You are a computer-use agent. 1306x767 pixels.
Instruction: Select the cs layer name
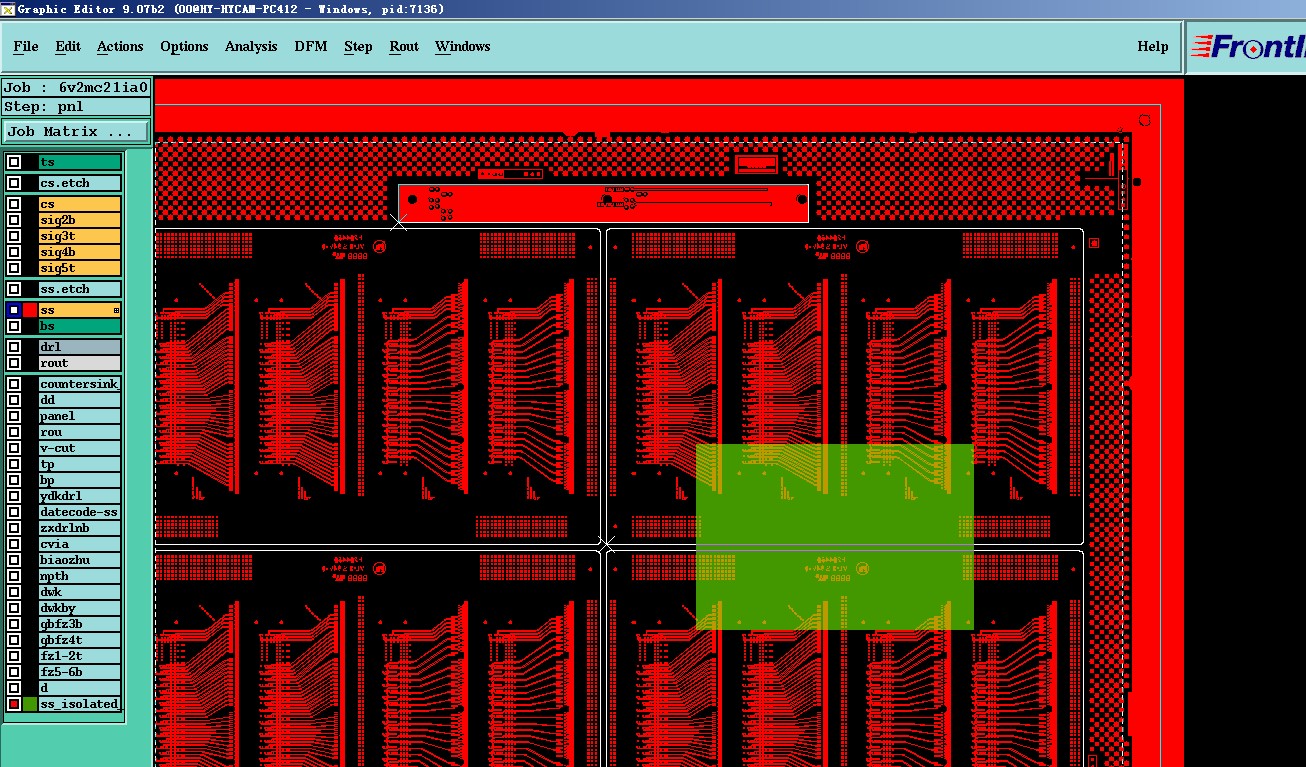click(x=80, y=204)
